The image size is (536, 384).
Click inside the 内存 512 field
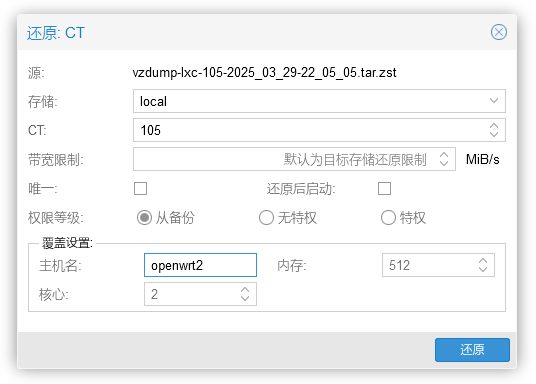pos(429,265)
